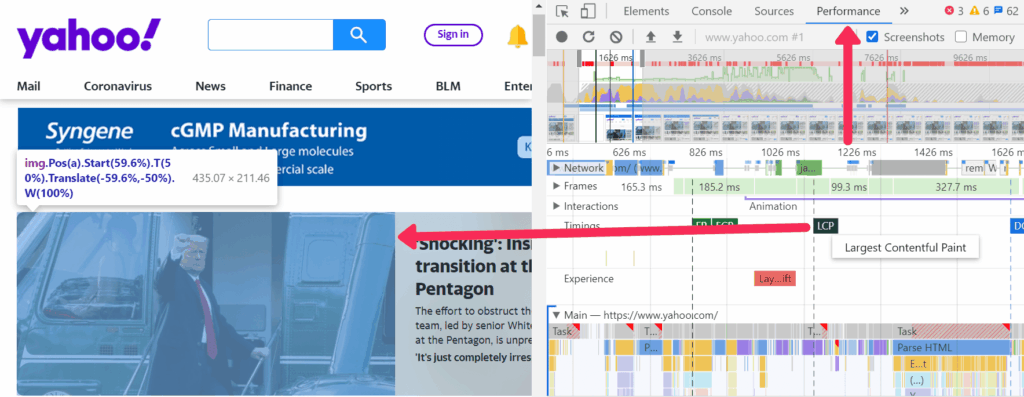Screen dimensions: 1024x397
Task: Click the Sign in button
Action: pyautogui.click(x=453, y=35)
